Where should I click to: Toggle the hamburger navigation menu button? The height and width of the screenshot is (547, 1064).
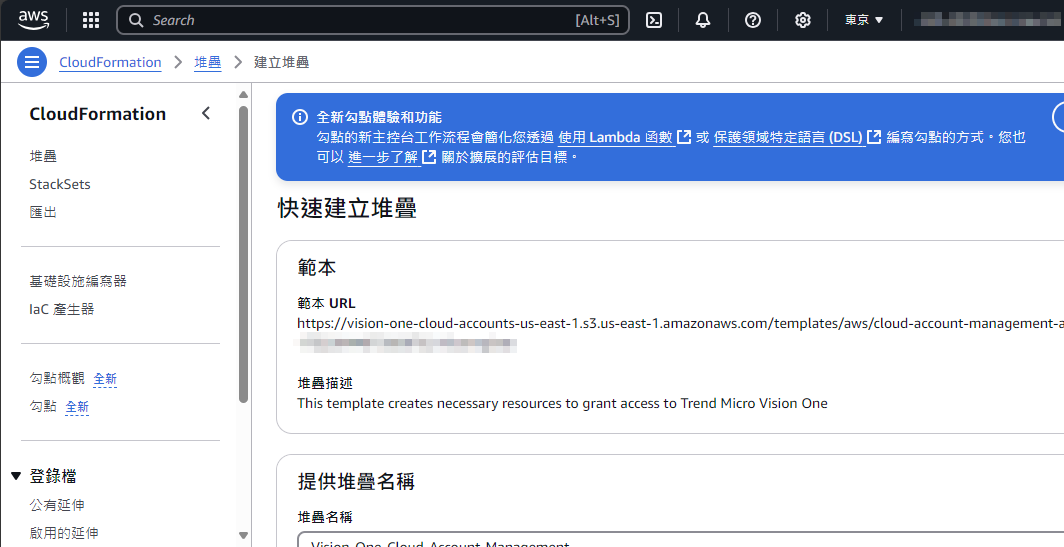[32, 62]
